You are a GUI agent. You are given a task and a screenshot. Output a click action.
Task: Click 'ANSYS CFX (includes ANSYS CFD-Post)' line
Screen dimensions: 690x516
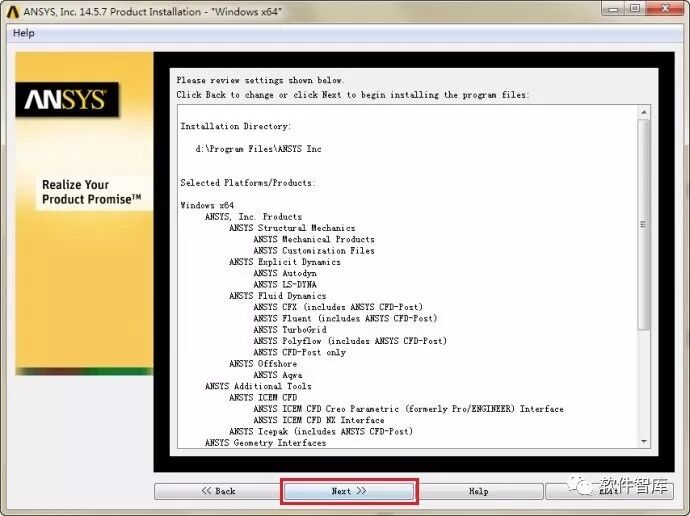click(338, 307)
